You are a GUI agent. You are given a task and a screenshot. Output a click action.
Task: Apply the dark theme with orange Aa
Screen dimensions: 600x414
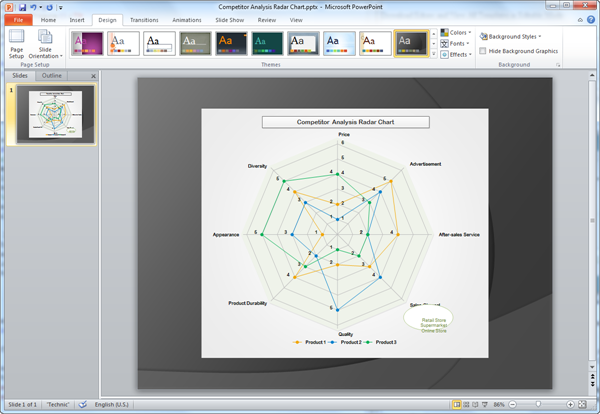point(231,44)
